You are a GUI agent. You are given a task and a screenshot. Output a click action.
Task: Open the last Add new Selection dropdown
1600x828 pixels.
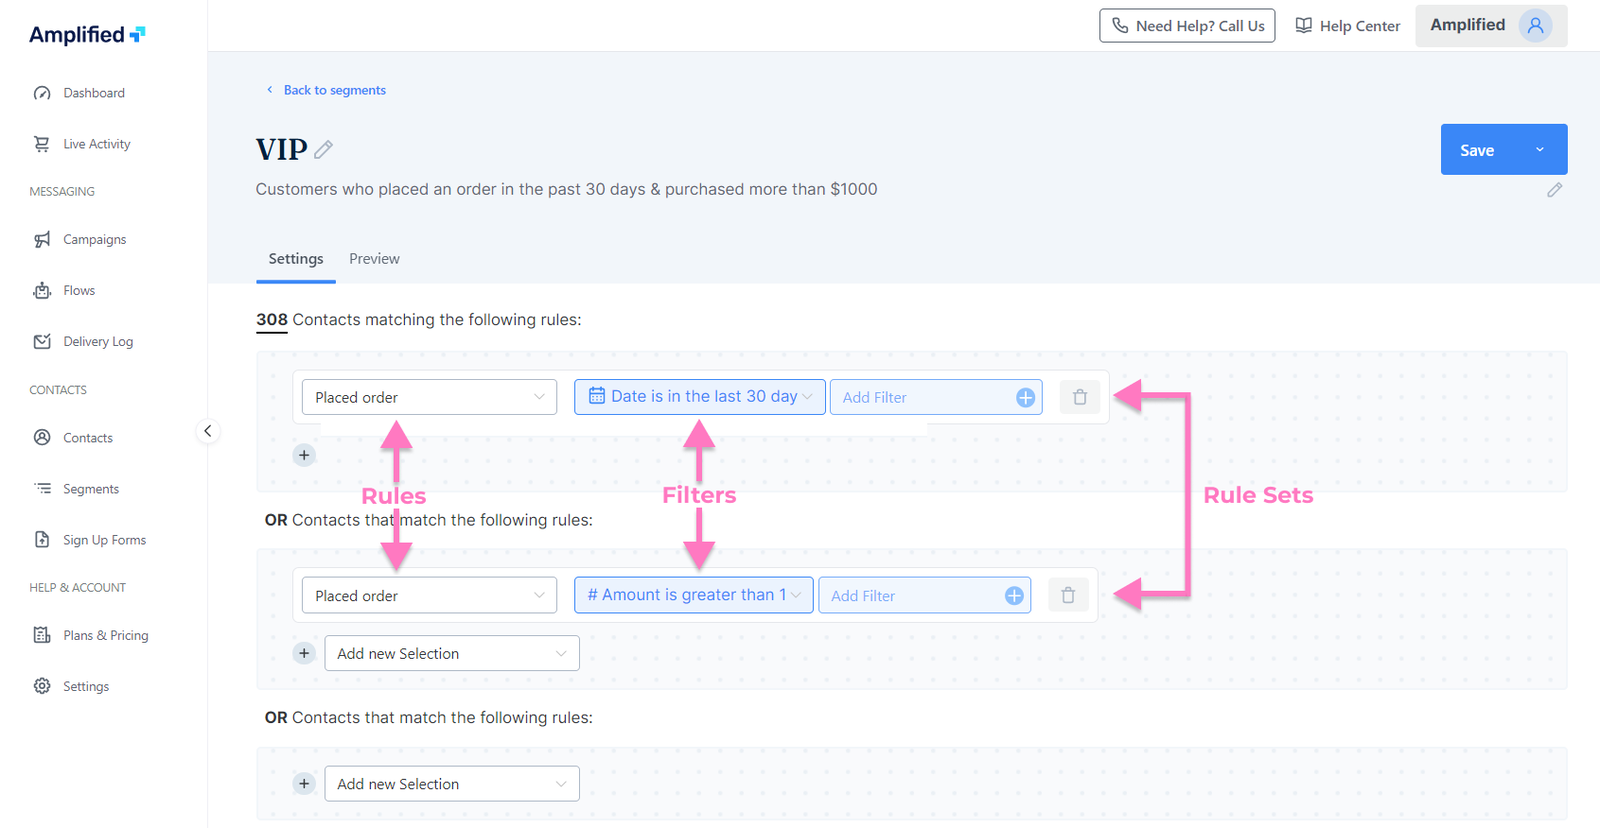click(451, 784)
